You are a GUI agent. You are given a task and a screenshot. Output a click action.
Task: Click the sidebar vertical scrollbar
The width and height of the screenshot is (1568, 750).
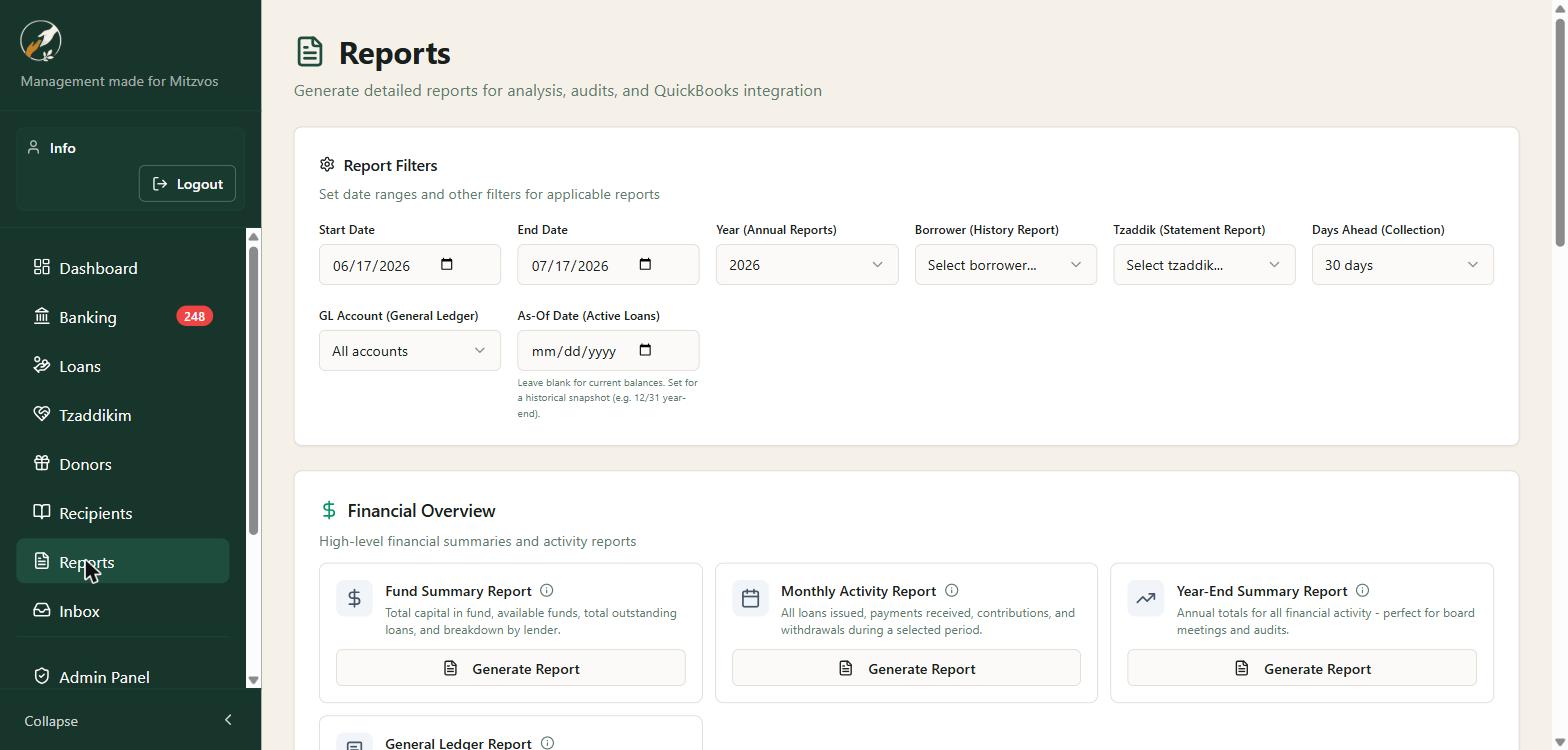click(253, 390)
